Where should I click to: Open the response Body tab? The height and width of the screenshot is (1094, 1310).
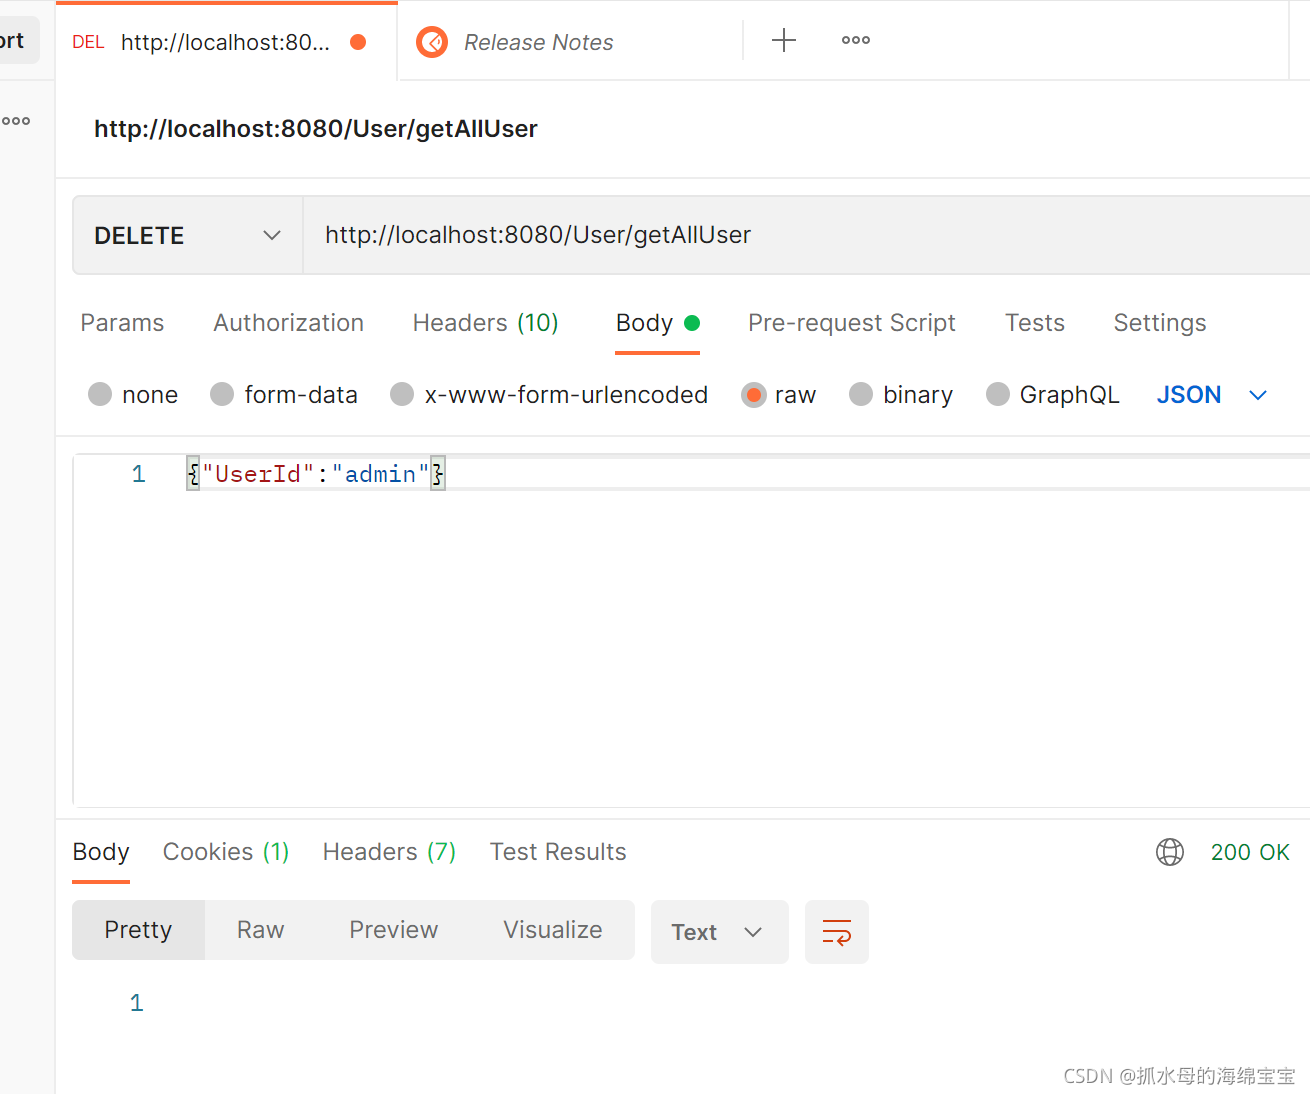click(101, 852)
